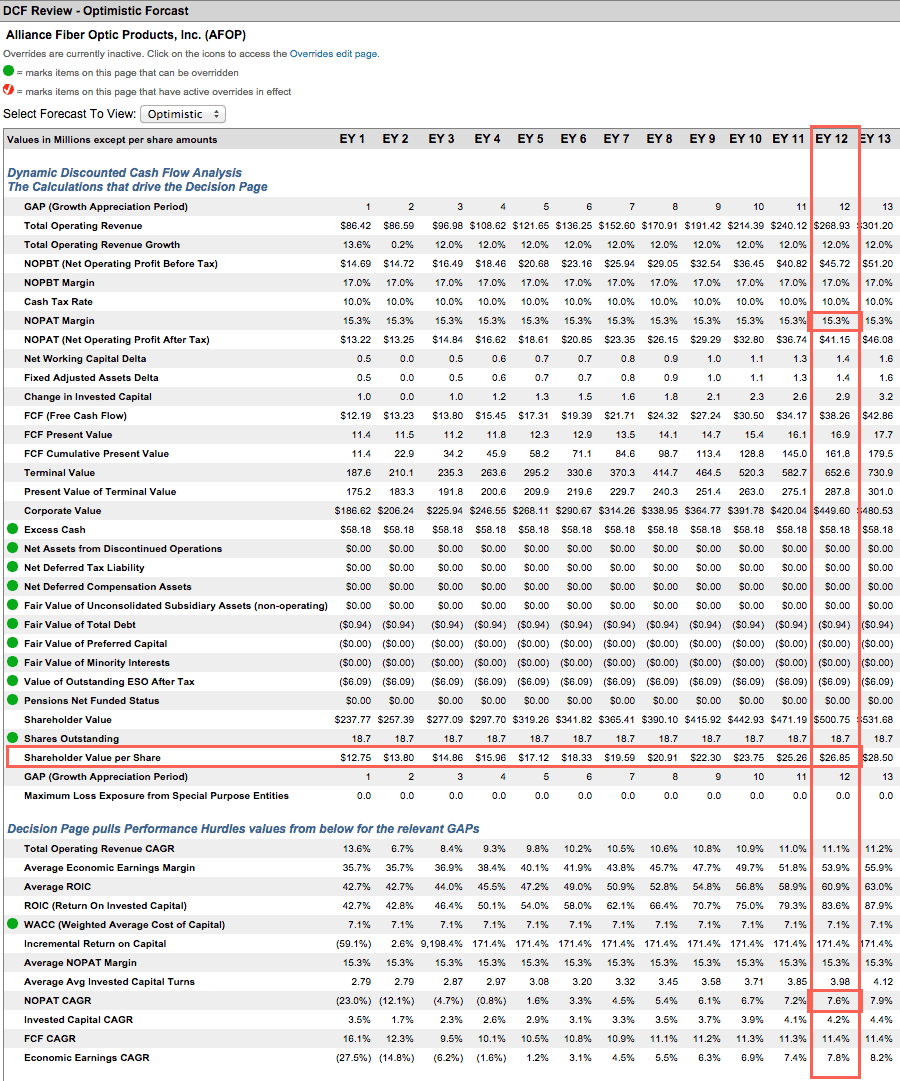Click the 9,198.4% incremental return value
The width and height of the screenshot is (900, 1081).
tap(441, 943)
